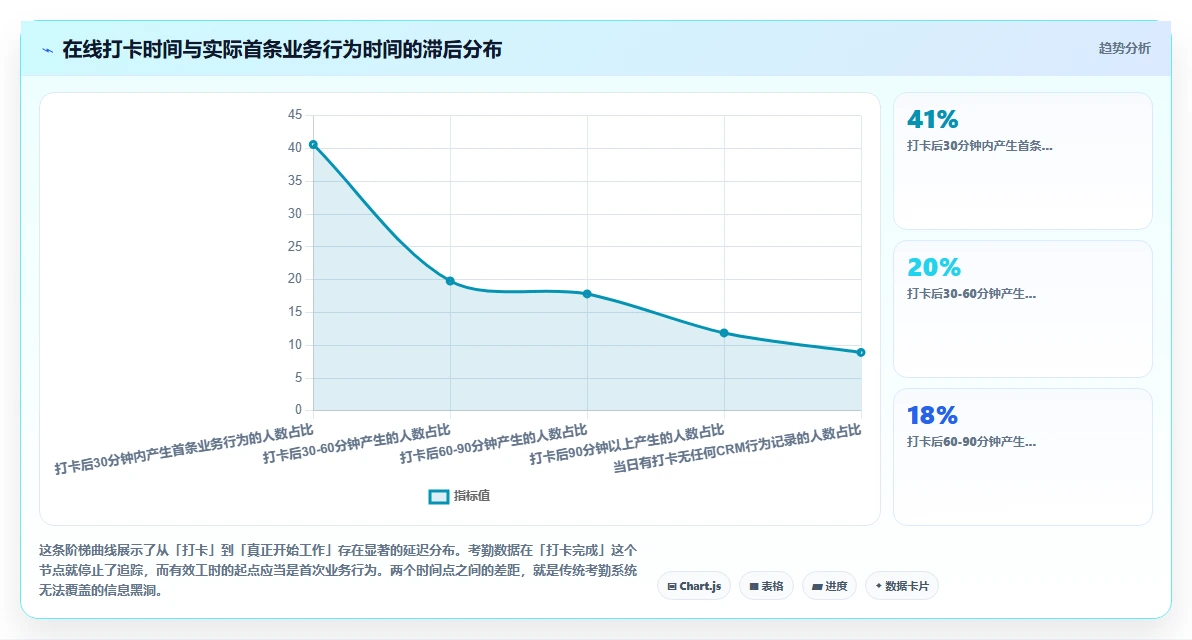
Task: Click the data point at value 20
Action: pyautogui.click(x=450, y=281)
